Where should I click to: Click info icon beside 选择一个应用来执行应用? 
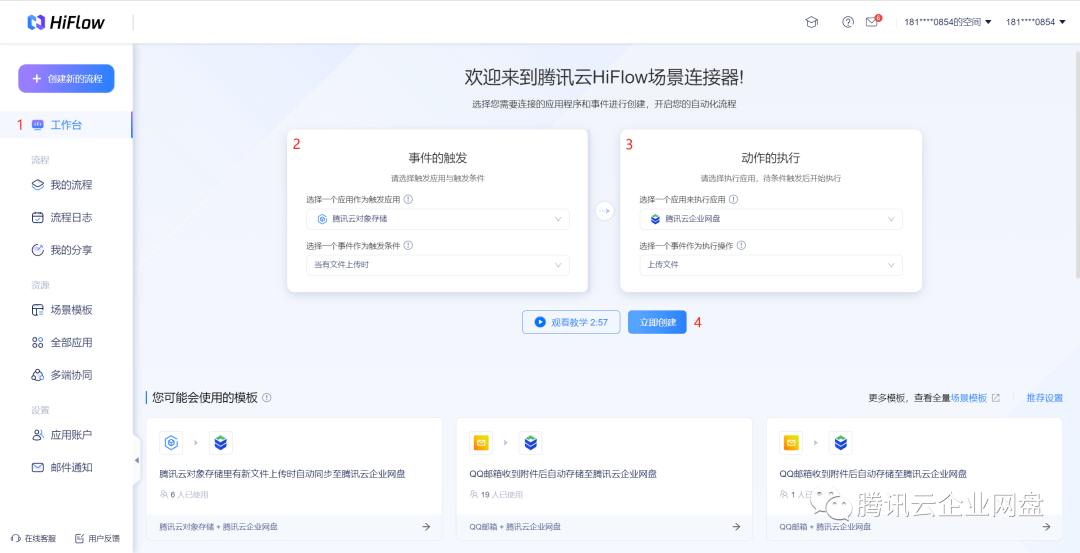734,199
